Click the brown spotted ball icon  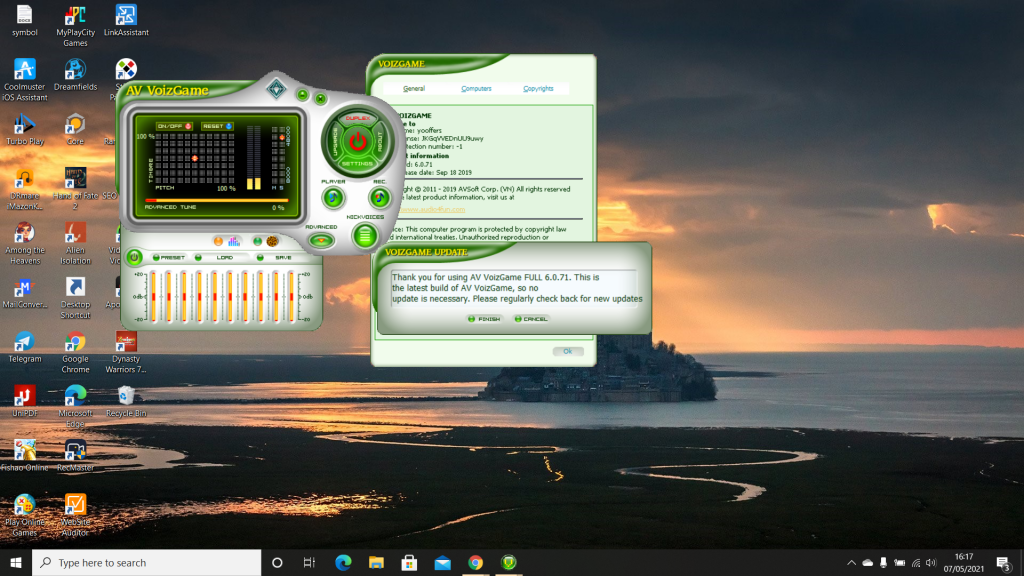[x=272, y=242]
